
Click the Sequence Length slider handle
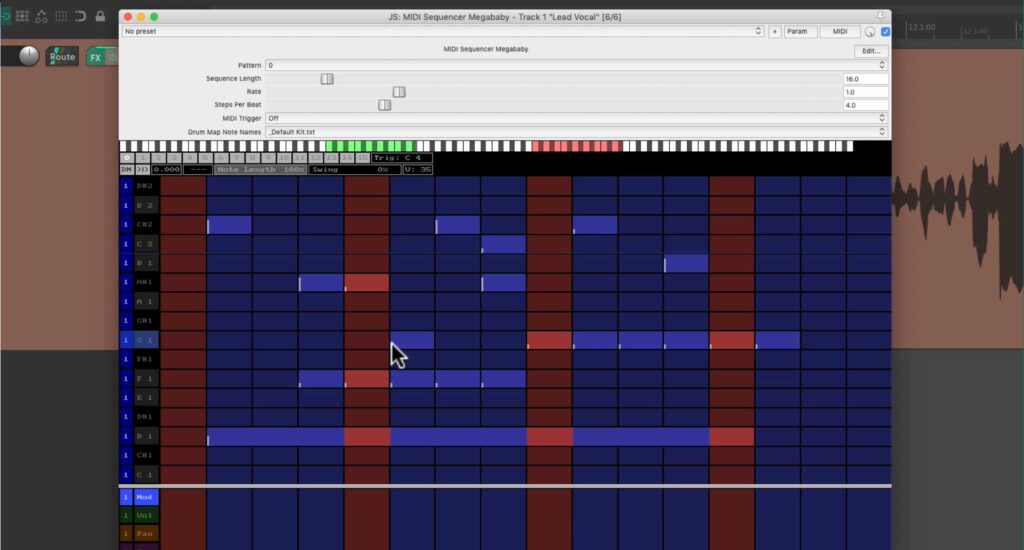(x=327, y=79)
